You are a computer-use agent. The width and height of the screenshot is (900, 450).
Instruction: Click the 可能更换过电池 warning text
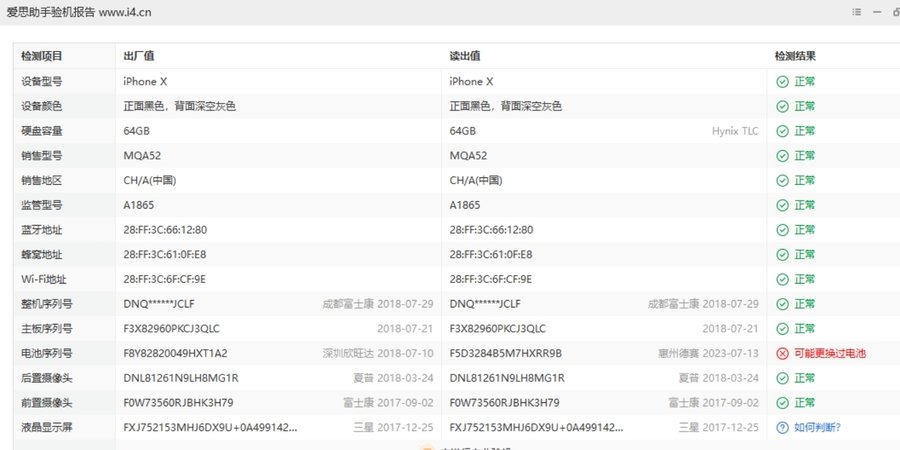829,353
